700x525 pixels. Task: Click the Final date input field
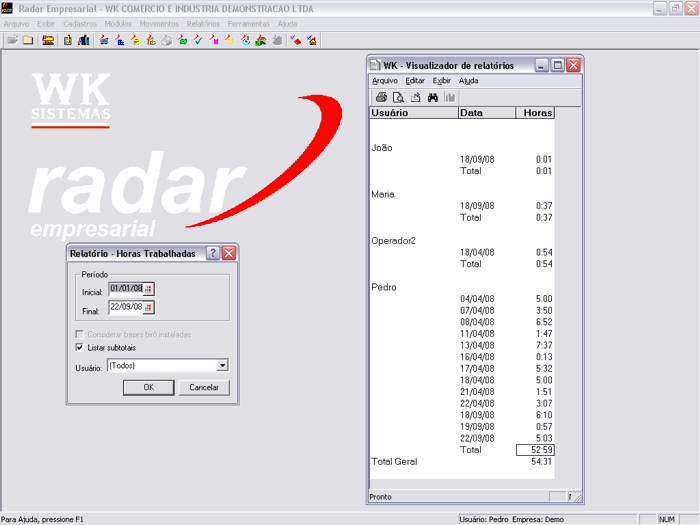[125, 307]
